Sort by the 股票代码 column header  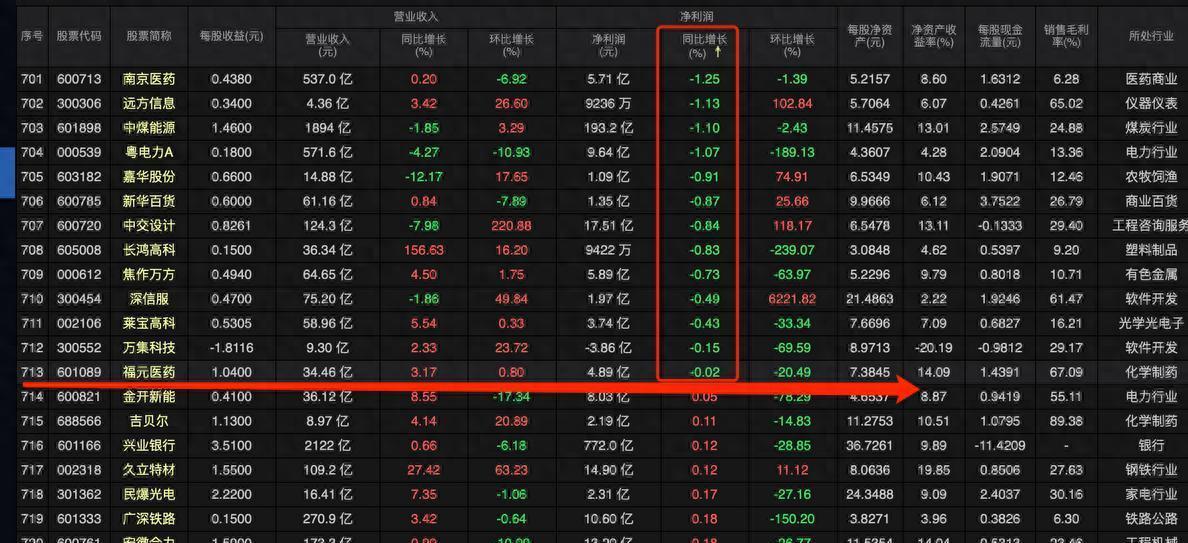[79, 36]
